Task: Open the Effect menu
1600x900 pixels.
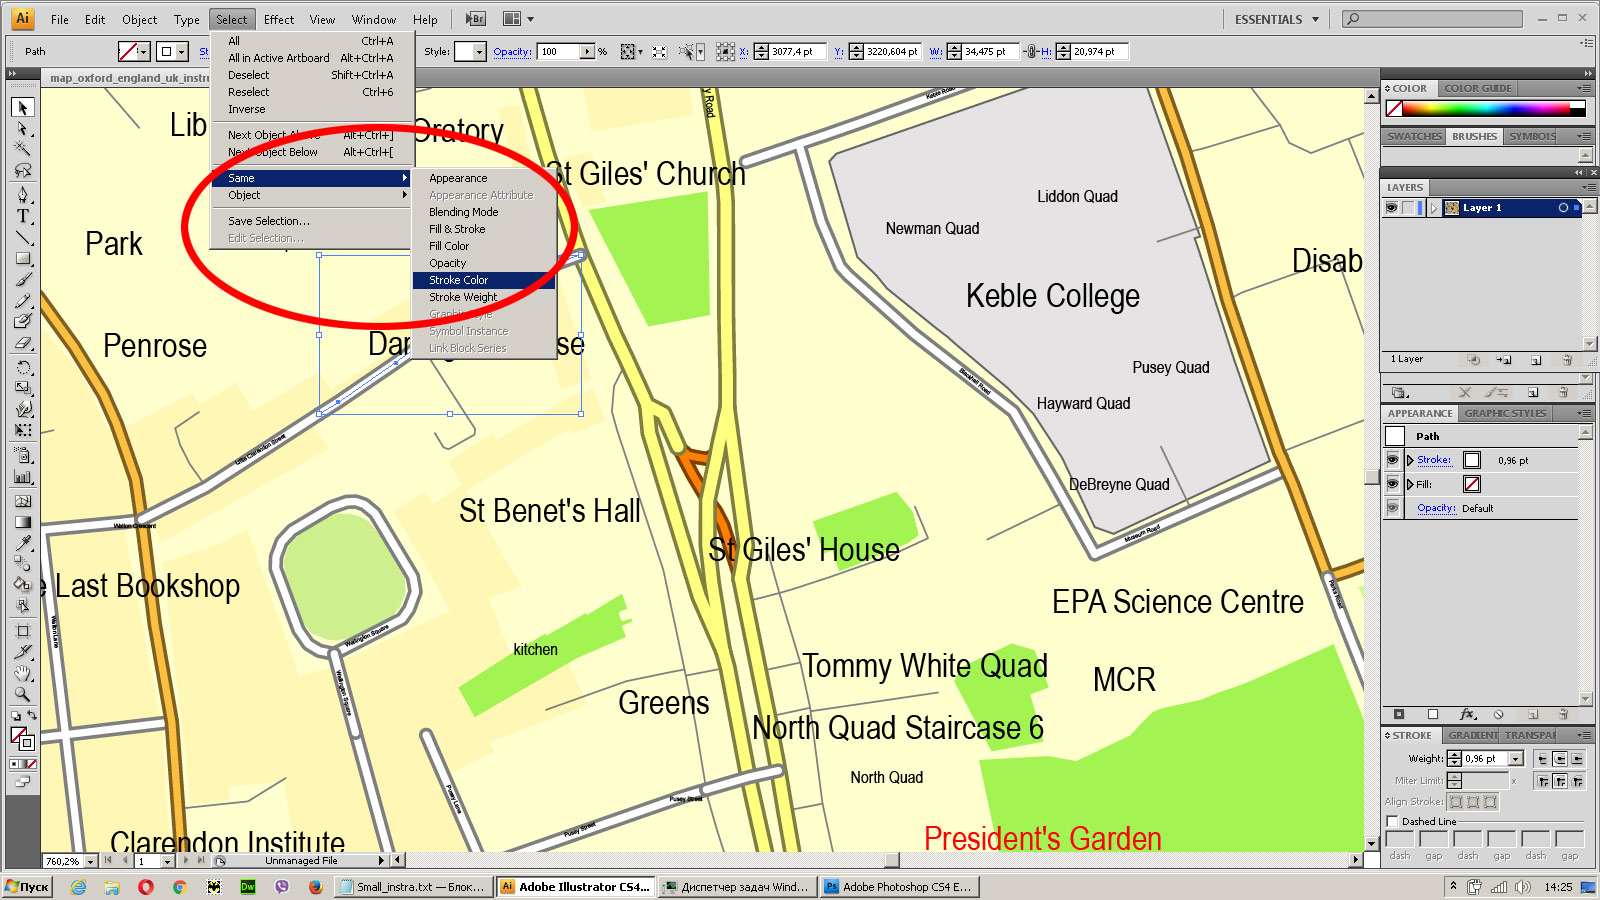Action: pyautogui.click(x=279, y=19)
